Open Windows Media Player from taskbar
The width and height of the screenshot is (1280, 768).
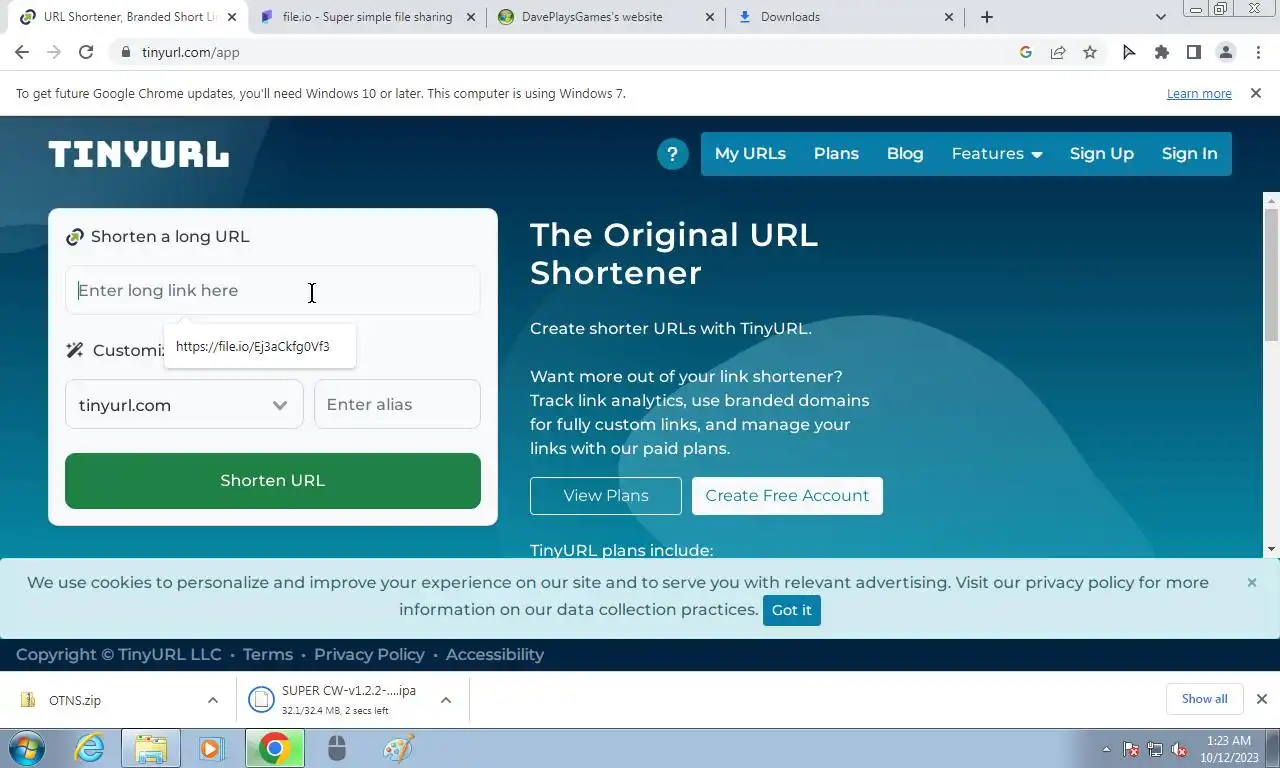pos(211,748)
